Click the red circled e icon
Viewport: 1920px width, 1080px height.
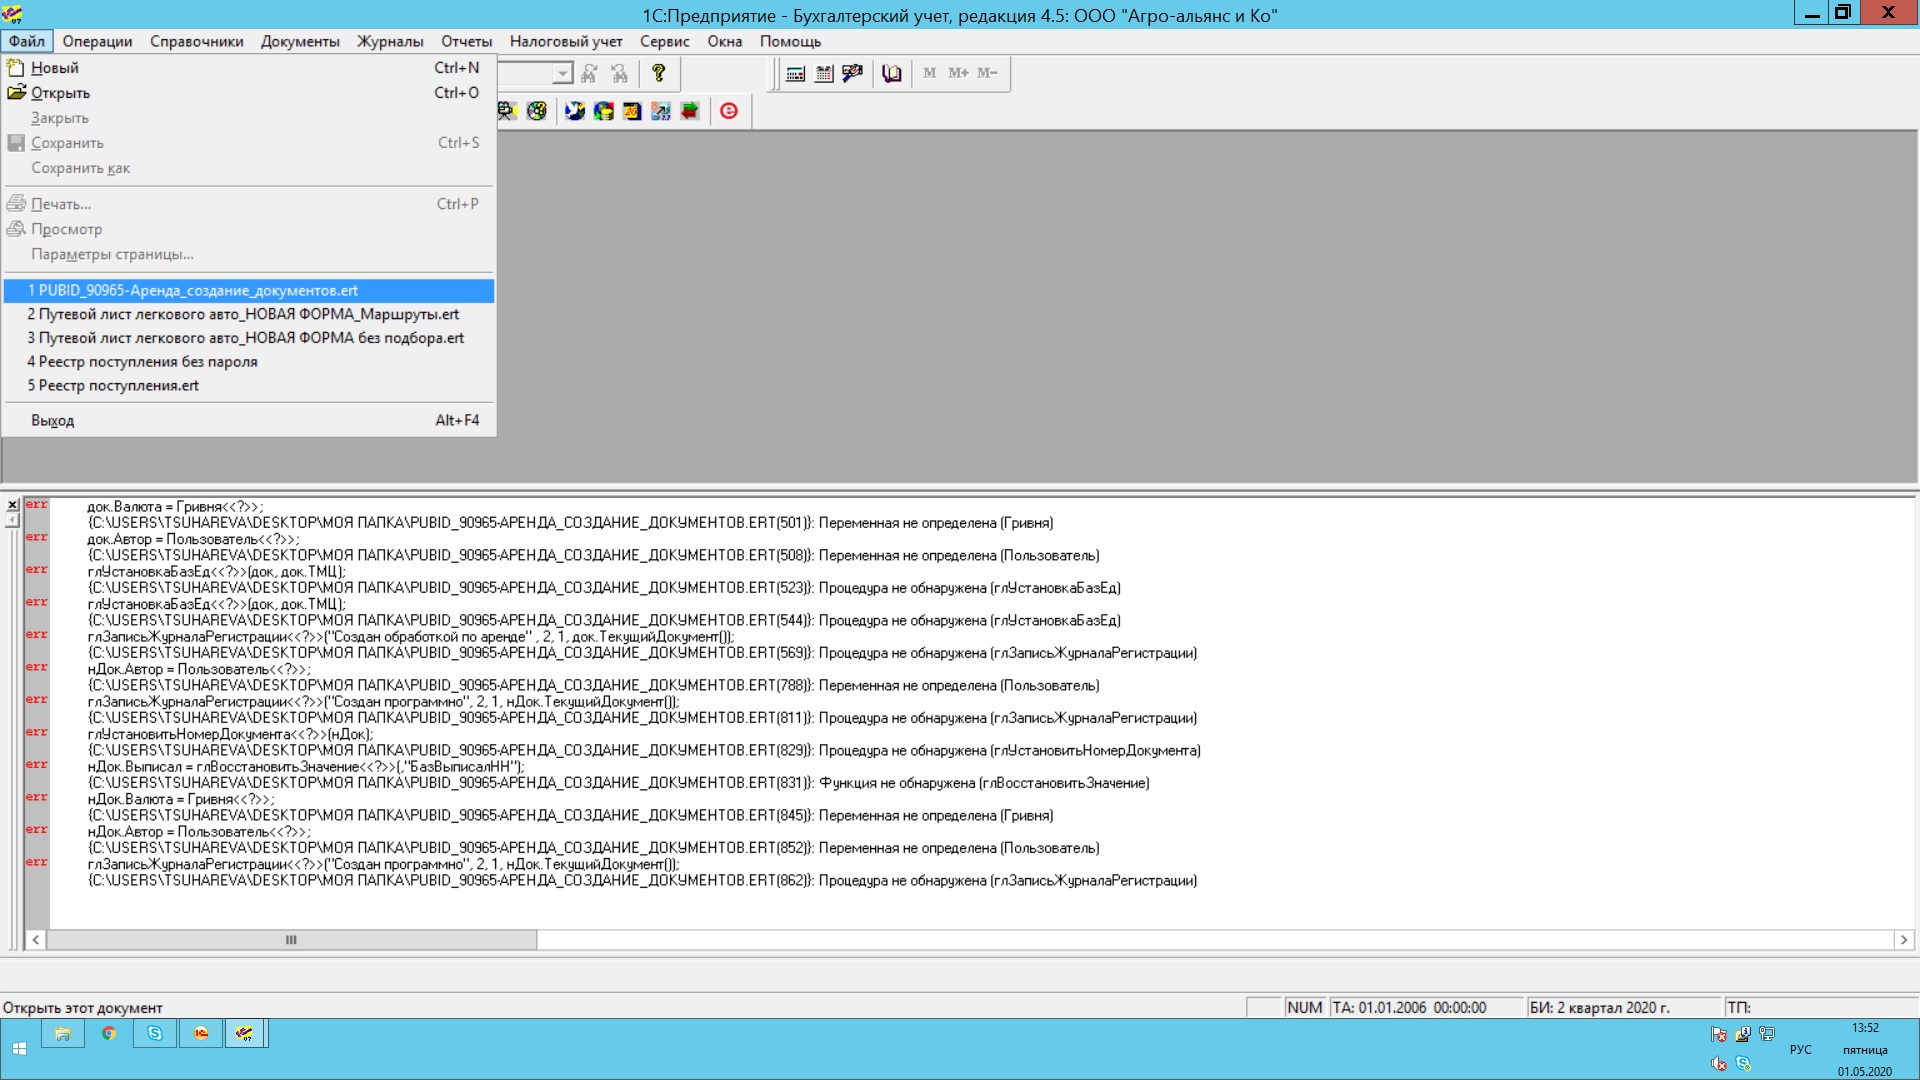coord(729,111)
